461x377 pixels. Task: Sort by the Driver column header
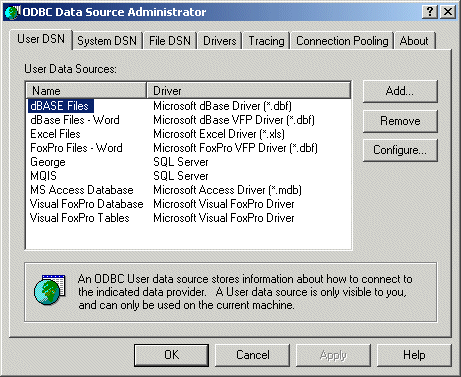tap(249, 91)
